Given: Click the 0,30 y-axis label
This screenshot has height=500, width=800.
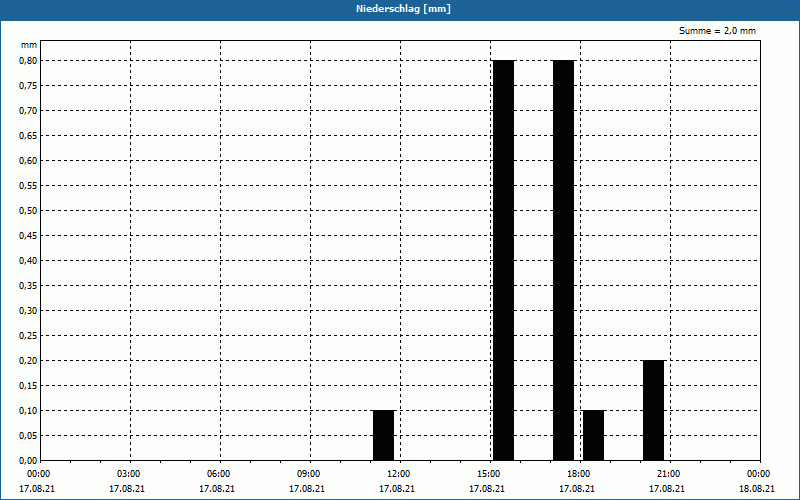Looking at the screenshot, I should click(28, 311).
